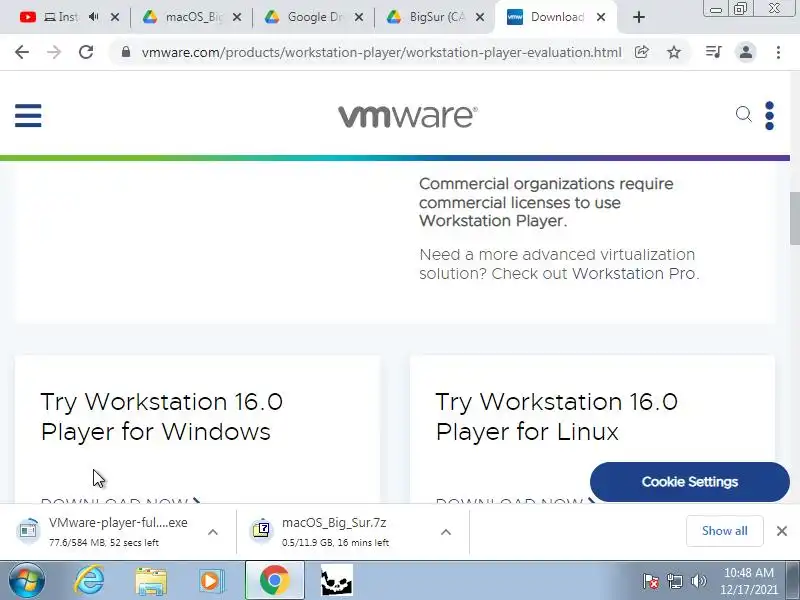Open Windows Explorer from taskbar
Screen dimensions: 800x600
(151, 581)
